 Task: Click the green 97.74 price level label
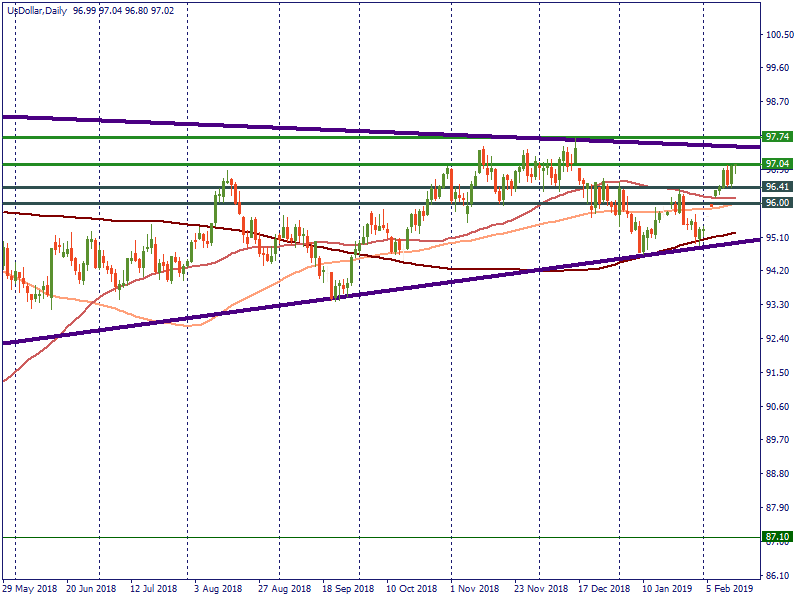777,136
